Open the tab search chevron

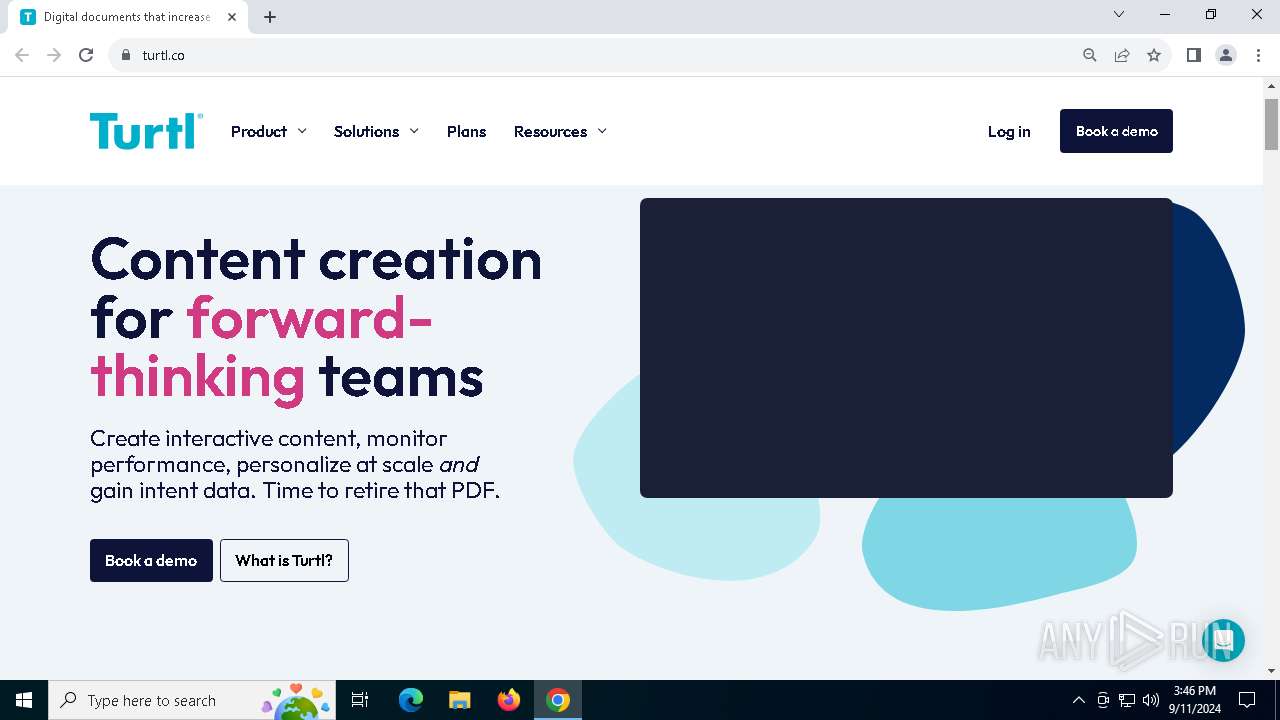click(x=1119, y=14)
